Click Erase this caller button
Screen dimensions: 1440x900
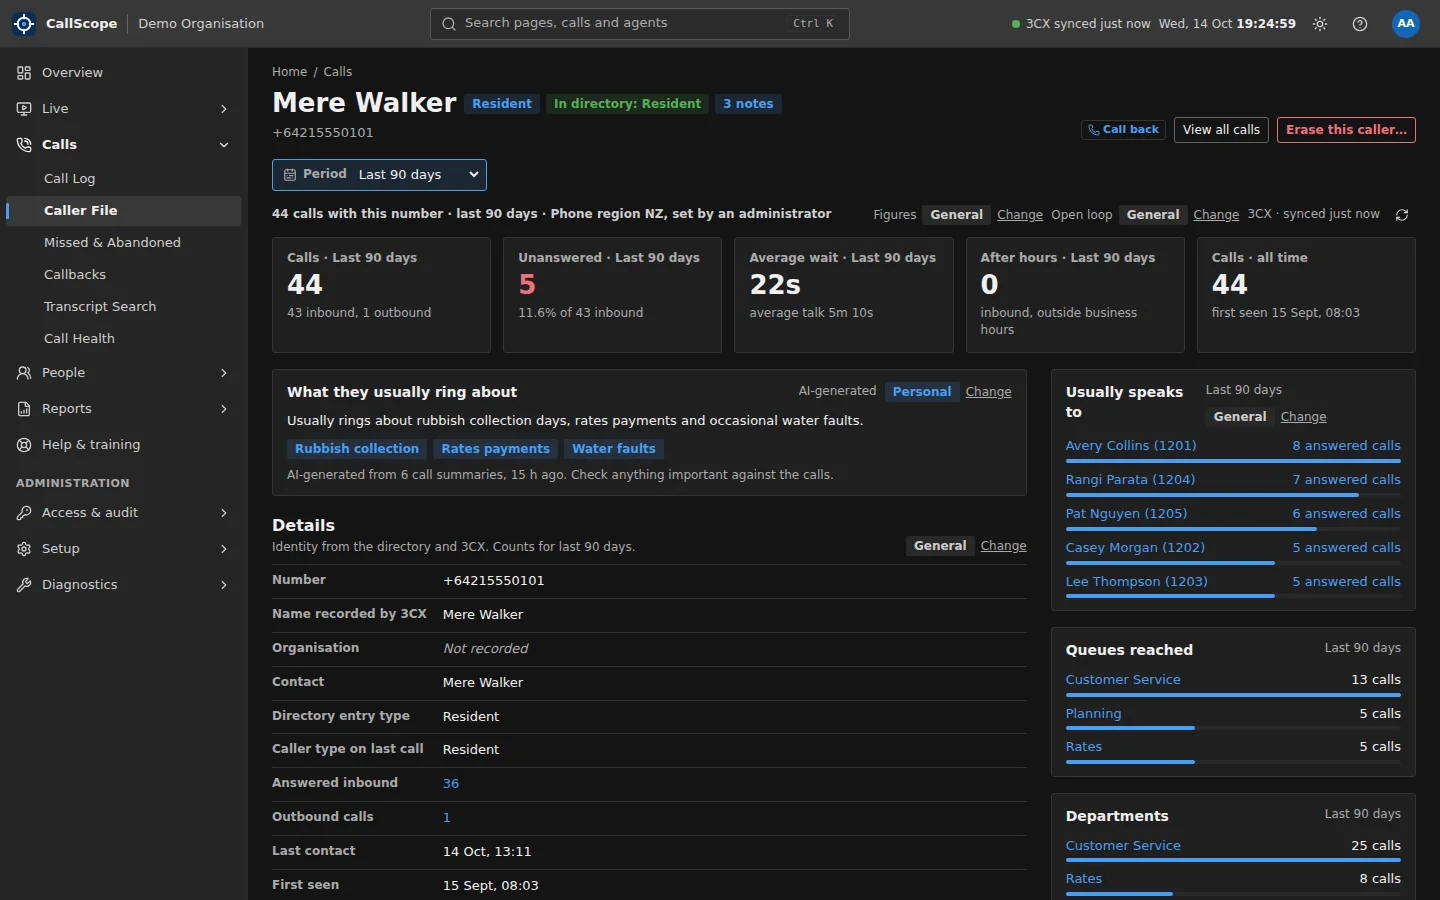coord(1346,130)
